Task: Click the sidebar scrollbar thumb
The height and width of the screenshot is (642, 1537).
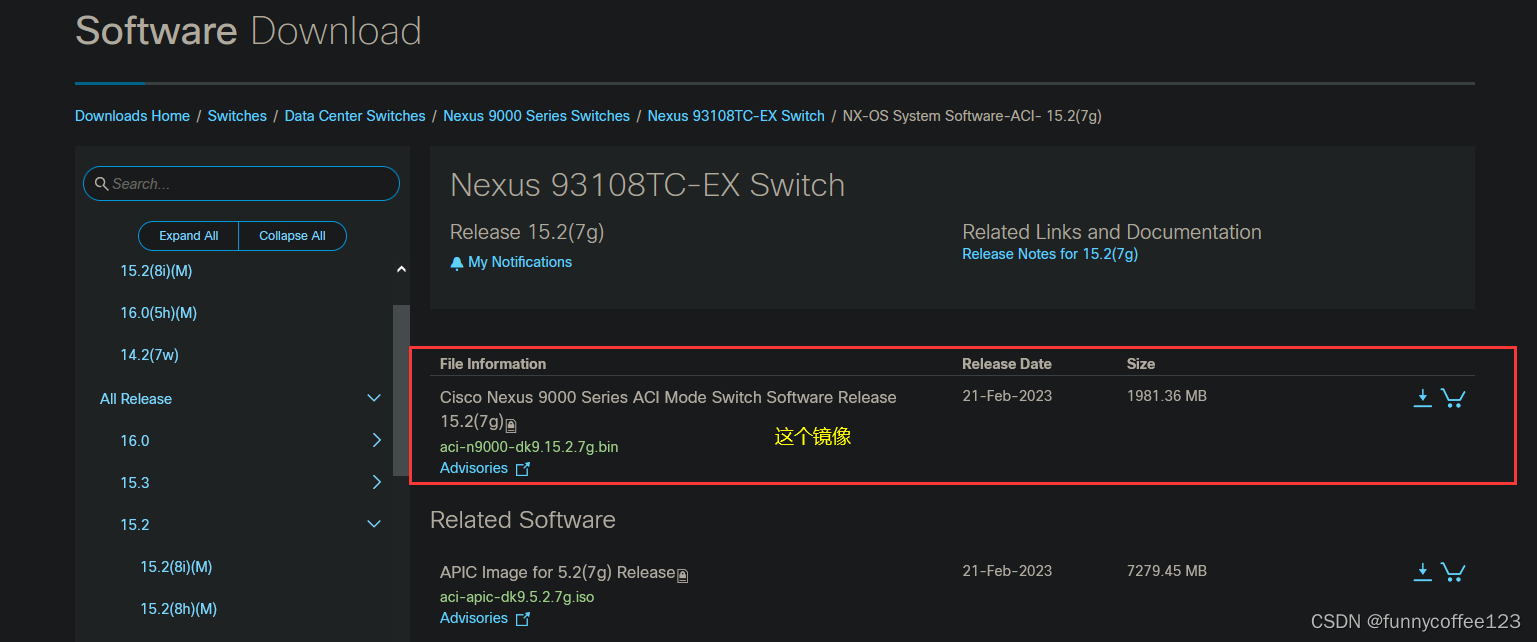Action: pos(401,390)
